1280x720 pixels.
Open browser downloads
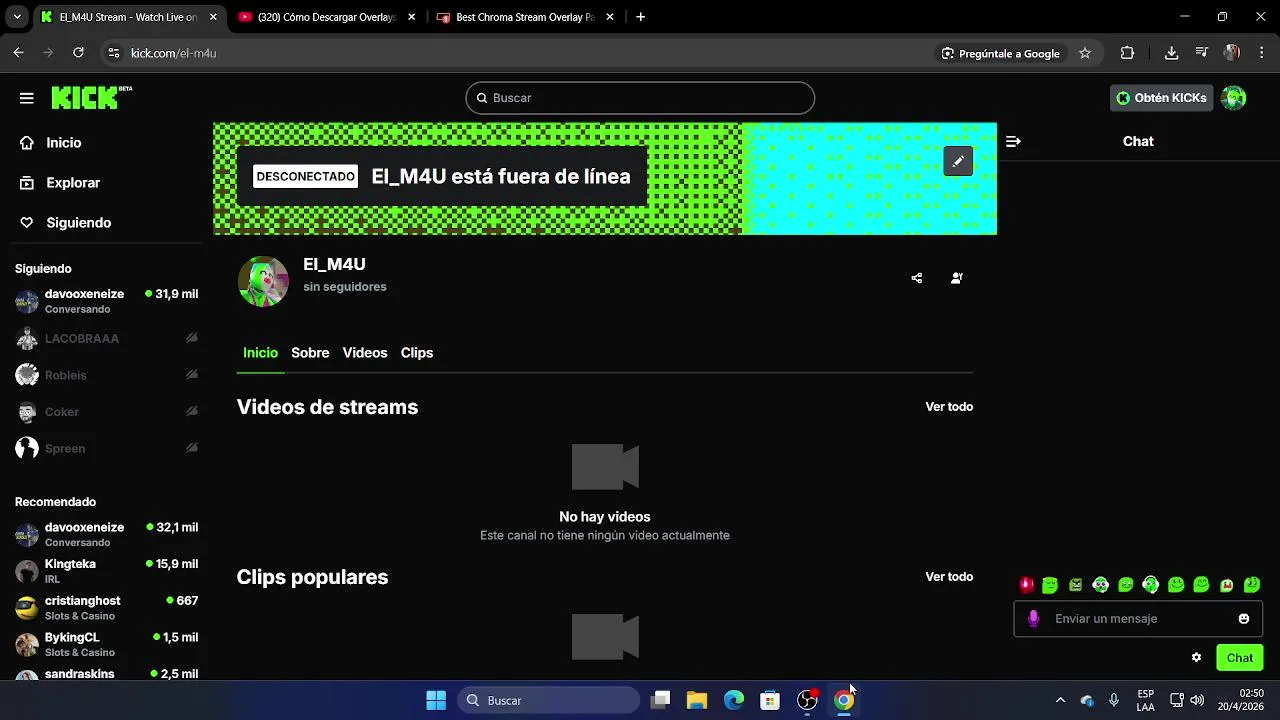[x=1171, y=53]
